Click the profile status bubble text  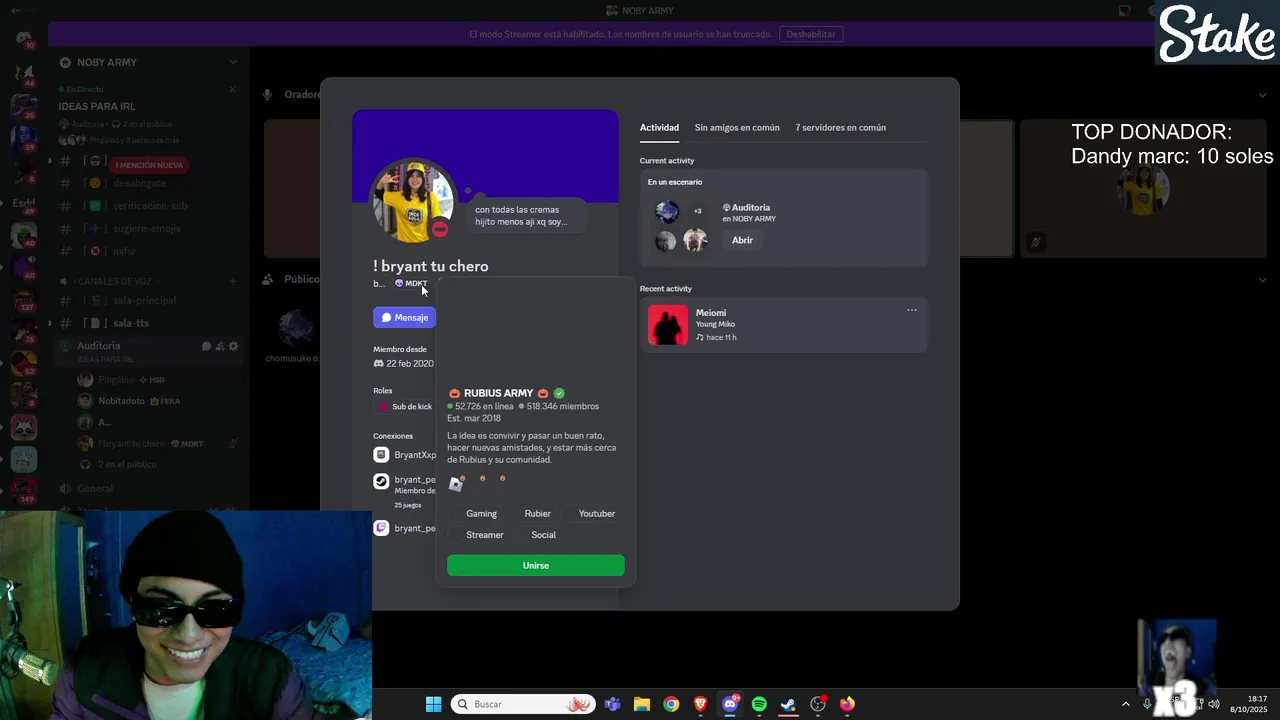coord(521,216)
